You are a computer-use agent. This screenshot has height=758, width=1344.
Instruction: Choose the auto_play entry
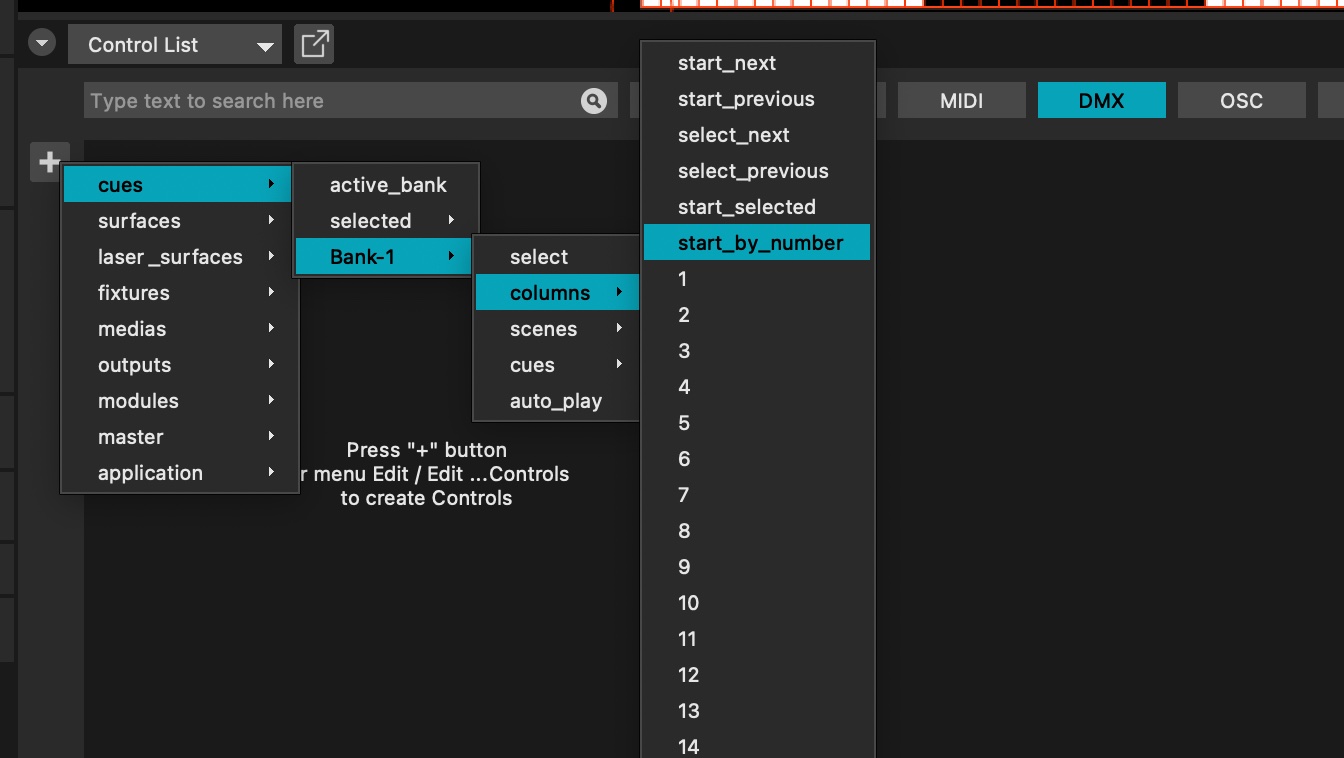pyautogui.click(x=557, y=401)
